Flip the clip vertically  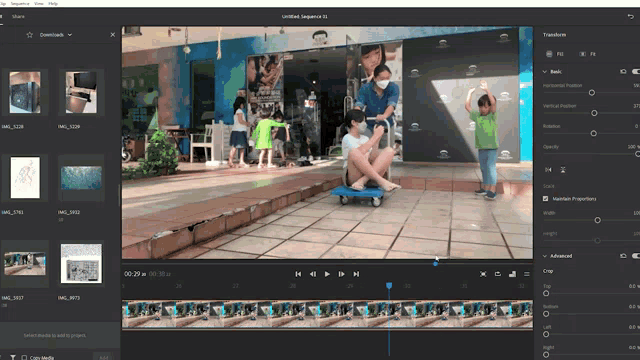pos(563,170)
